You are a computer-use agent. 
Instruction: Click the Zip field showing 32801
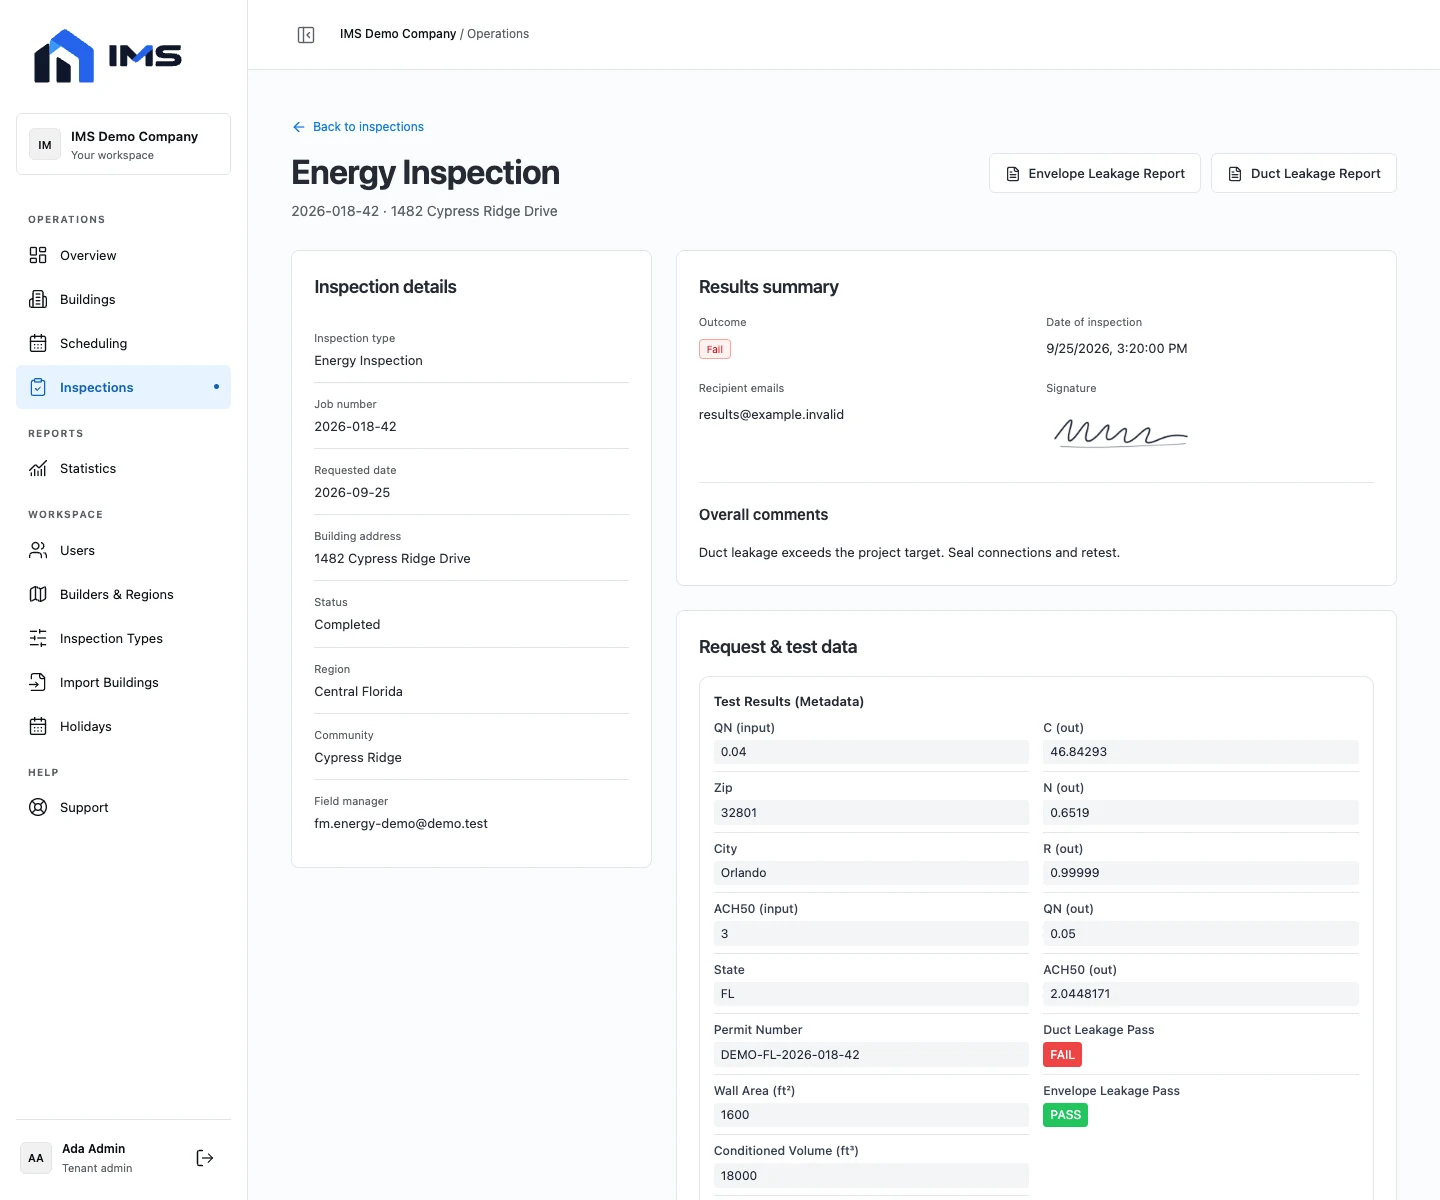871,813
